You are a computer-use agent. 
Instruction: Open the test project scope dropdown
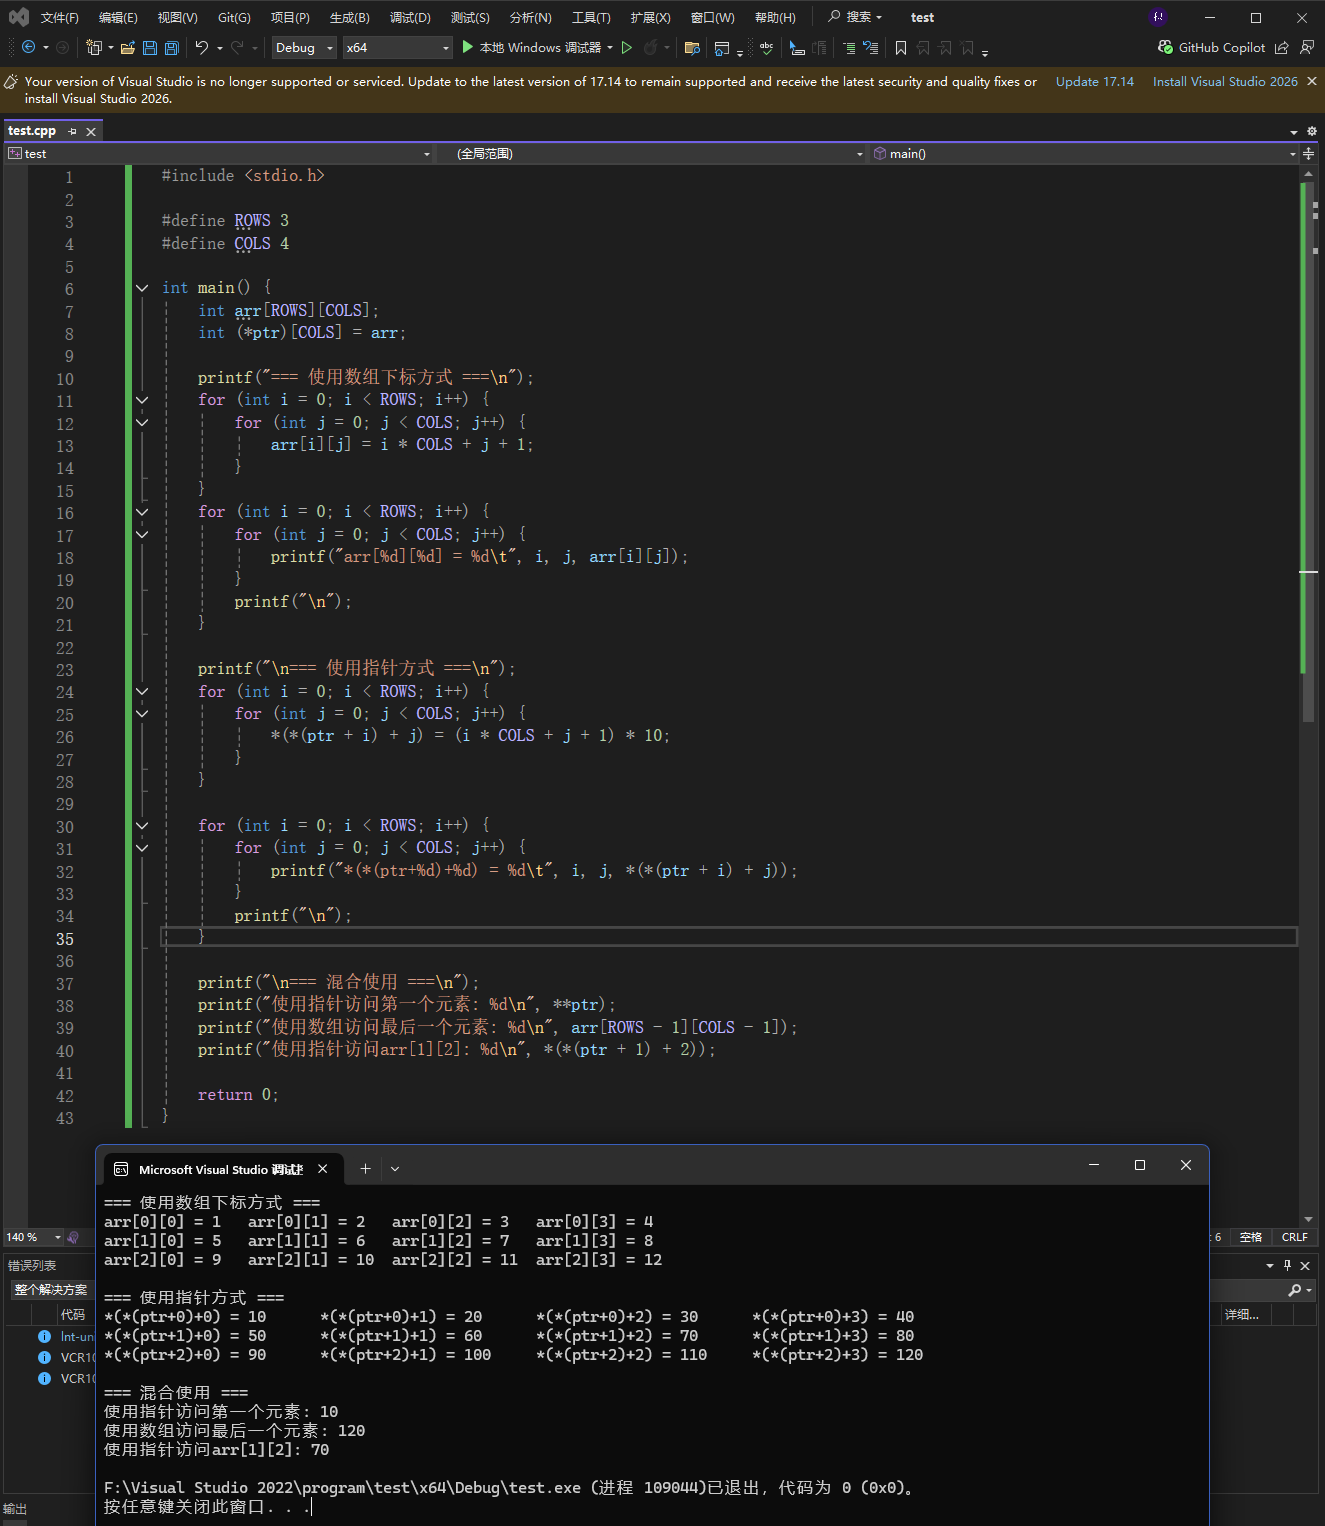point(219,153)
